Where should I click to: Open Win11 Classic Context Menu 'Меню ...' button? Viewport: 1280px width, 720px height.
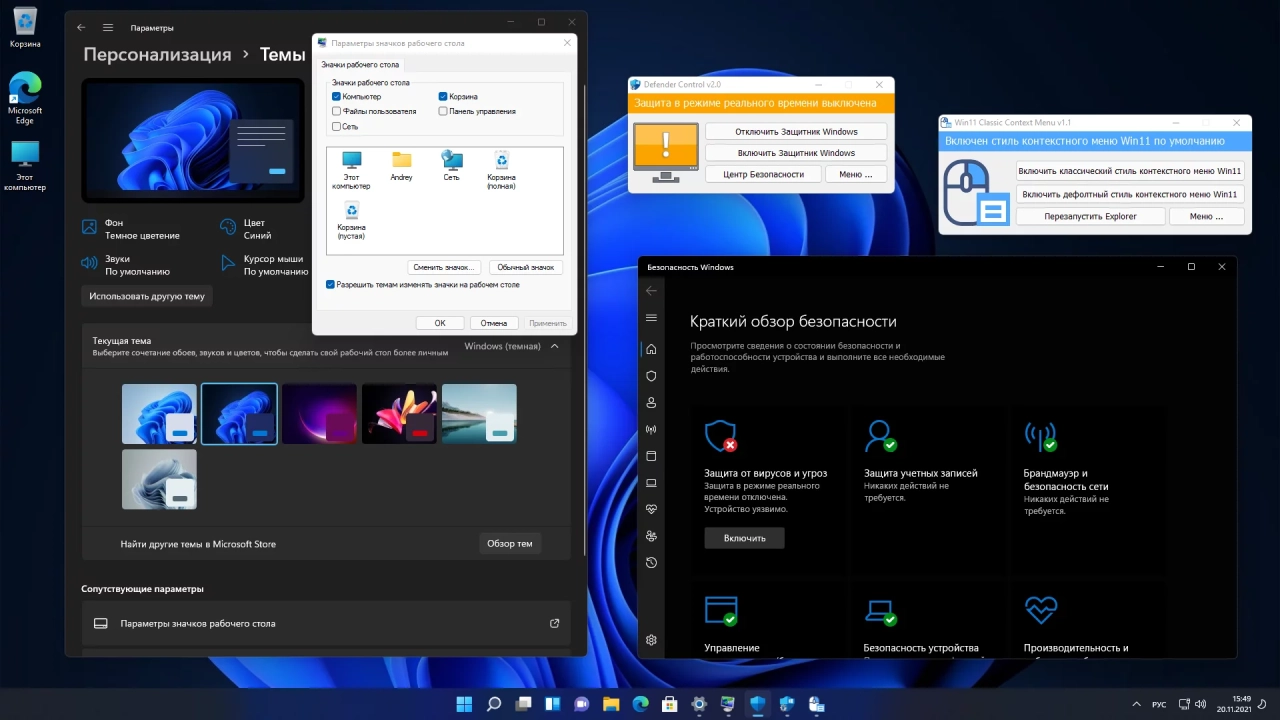tap(1205, 216)
